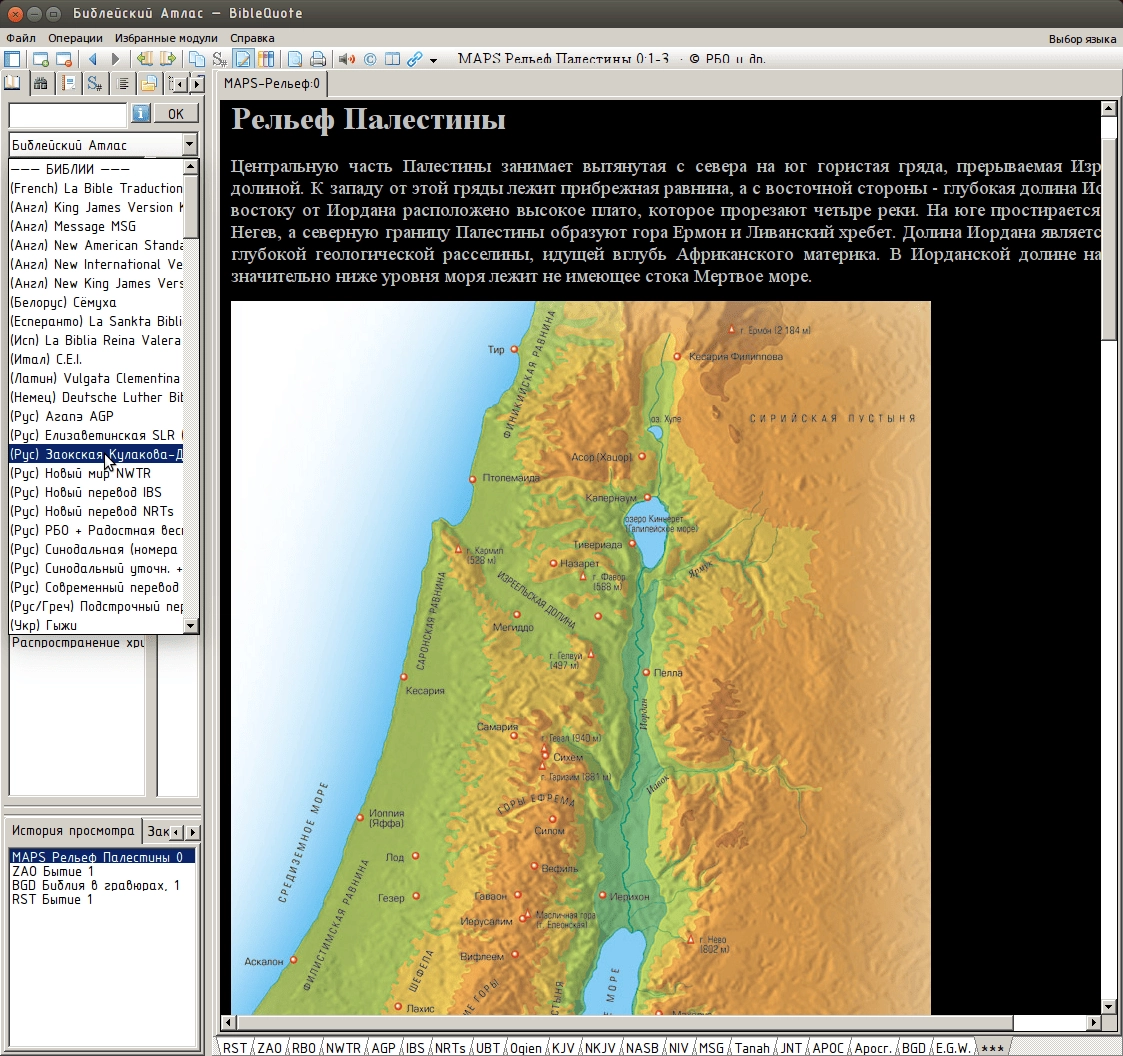Click the speaker sound icon
Screen dimensions: 1123x1056
pyautogui.click(x=347, y=59)
